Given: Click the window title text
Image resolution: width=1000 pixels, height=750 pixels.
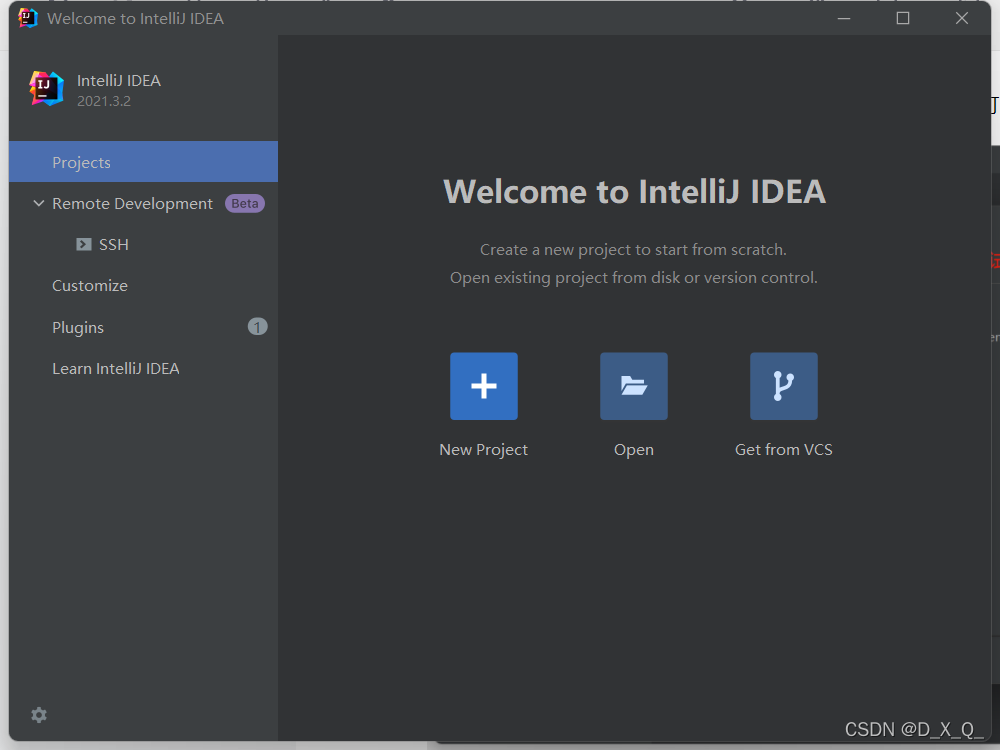Looking at the screenshot, I should (x=135, y=18).
